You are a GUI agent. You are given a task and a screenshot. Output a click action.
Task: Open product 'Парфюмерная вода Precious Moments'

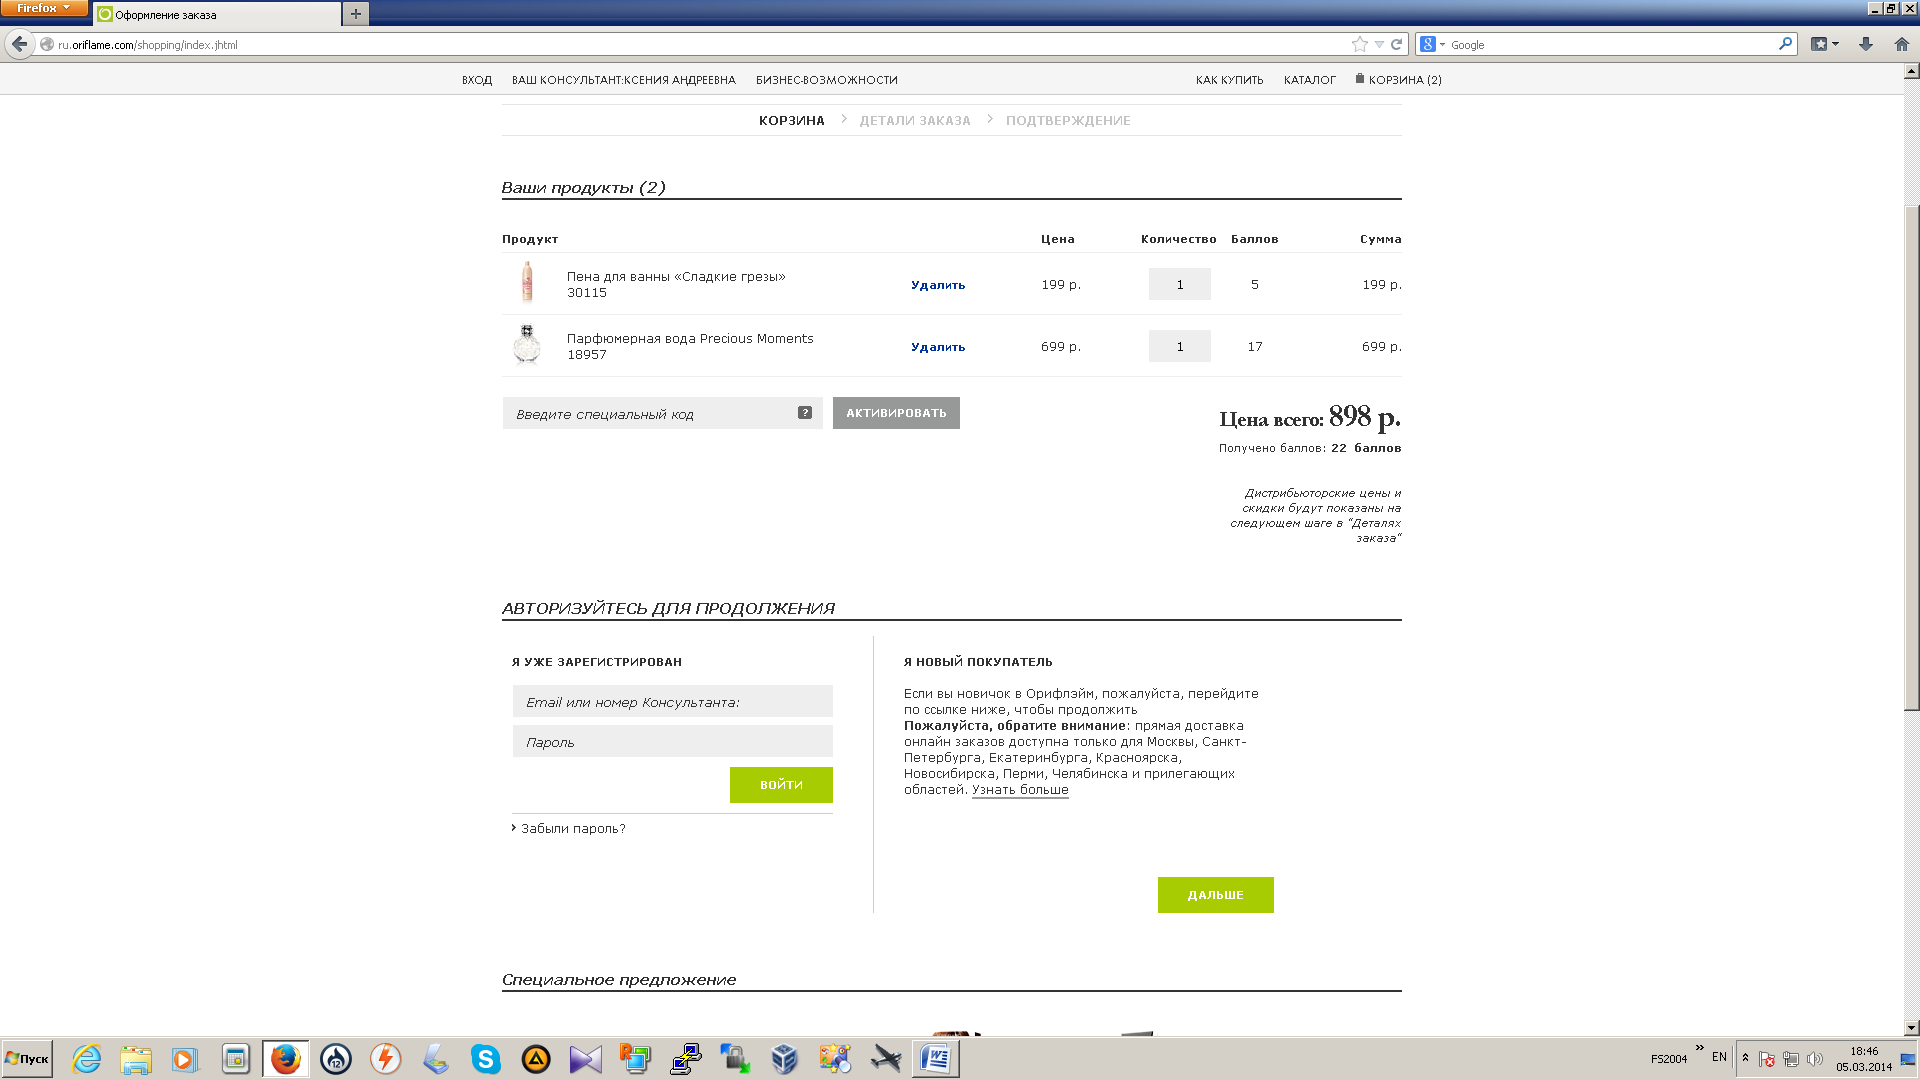point(690,339)
